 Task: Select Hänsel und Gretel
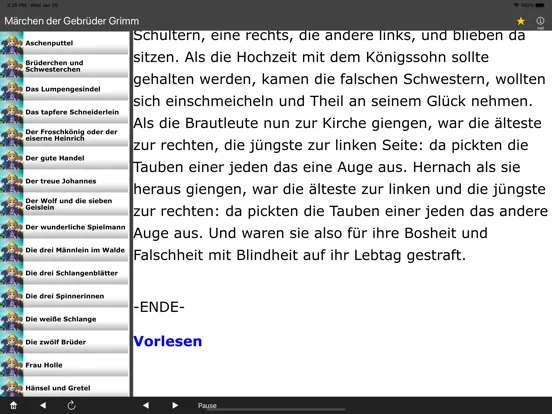65,387
